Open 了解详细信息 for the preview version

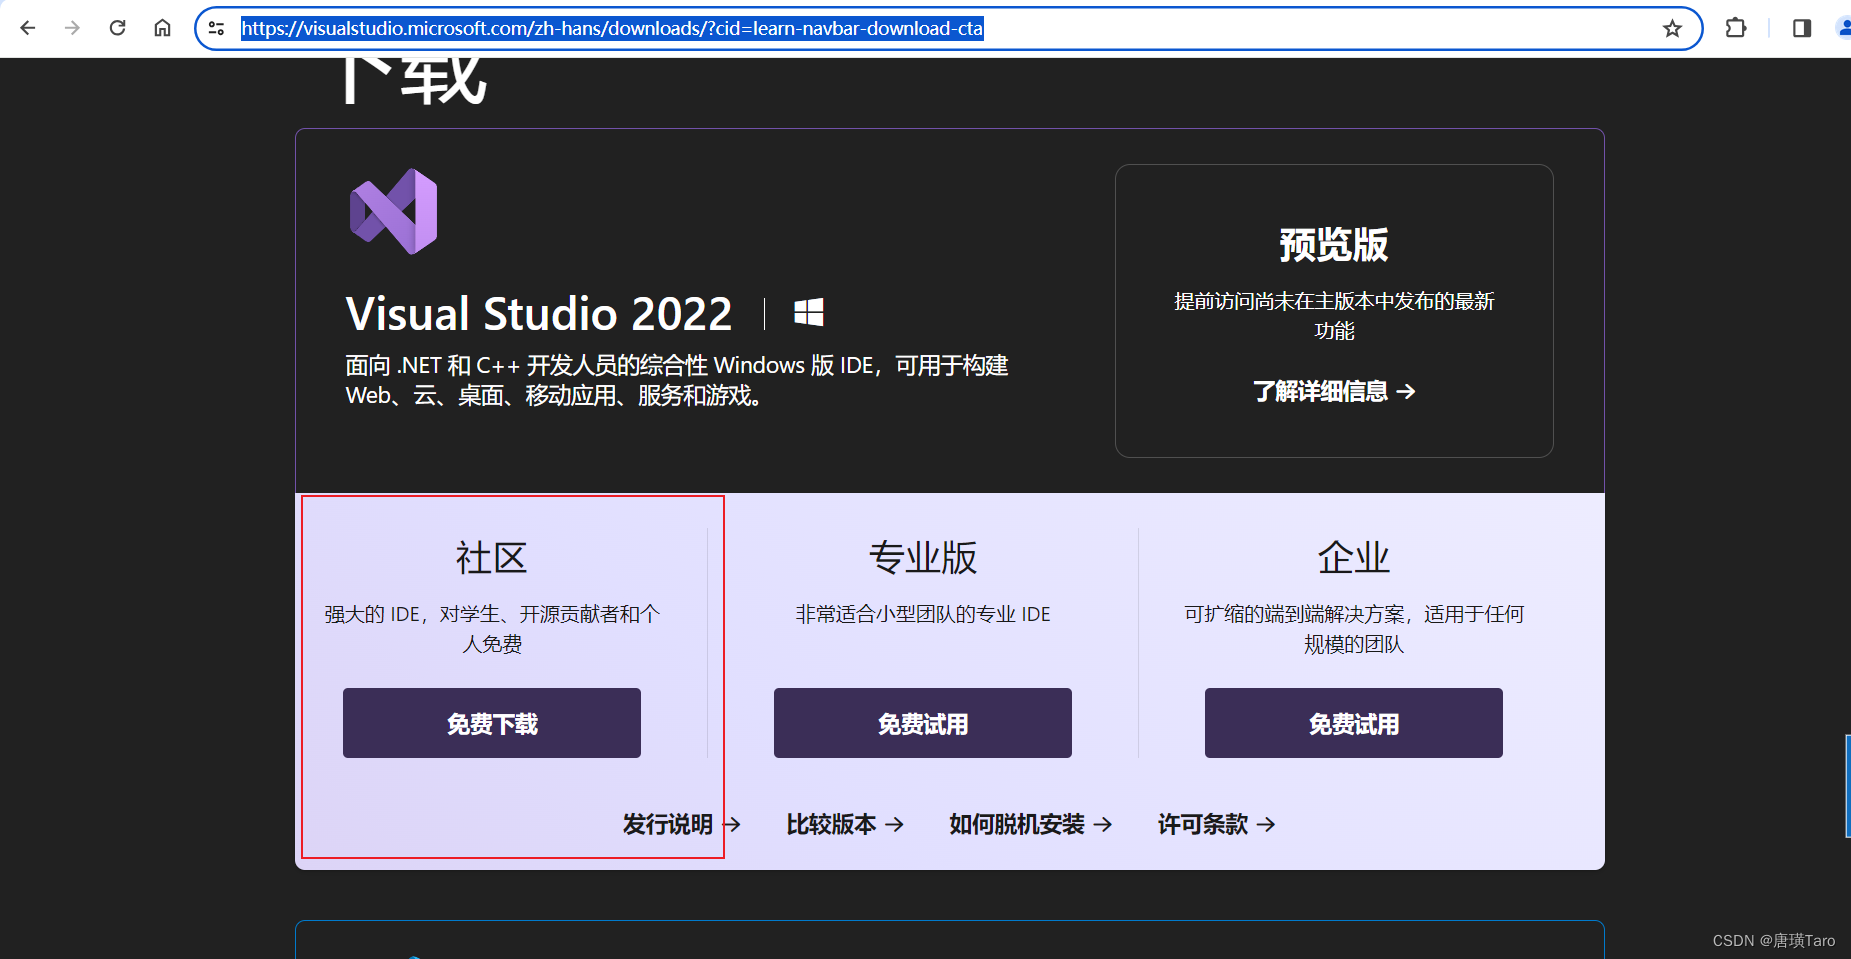(x=1334, y=391)
